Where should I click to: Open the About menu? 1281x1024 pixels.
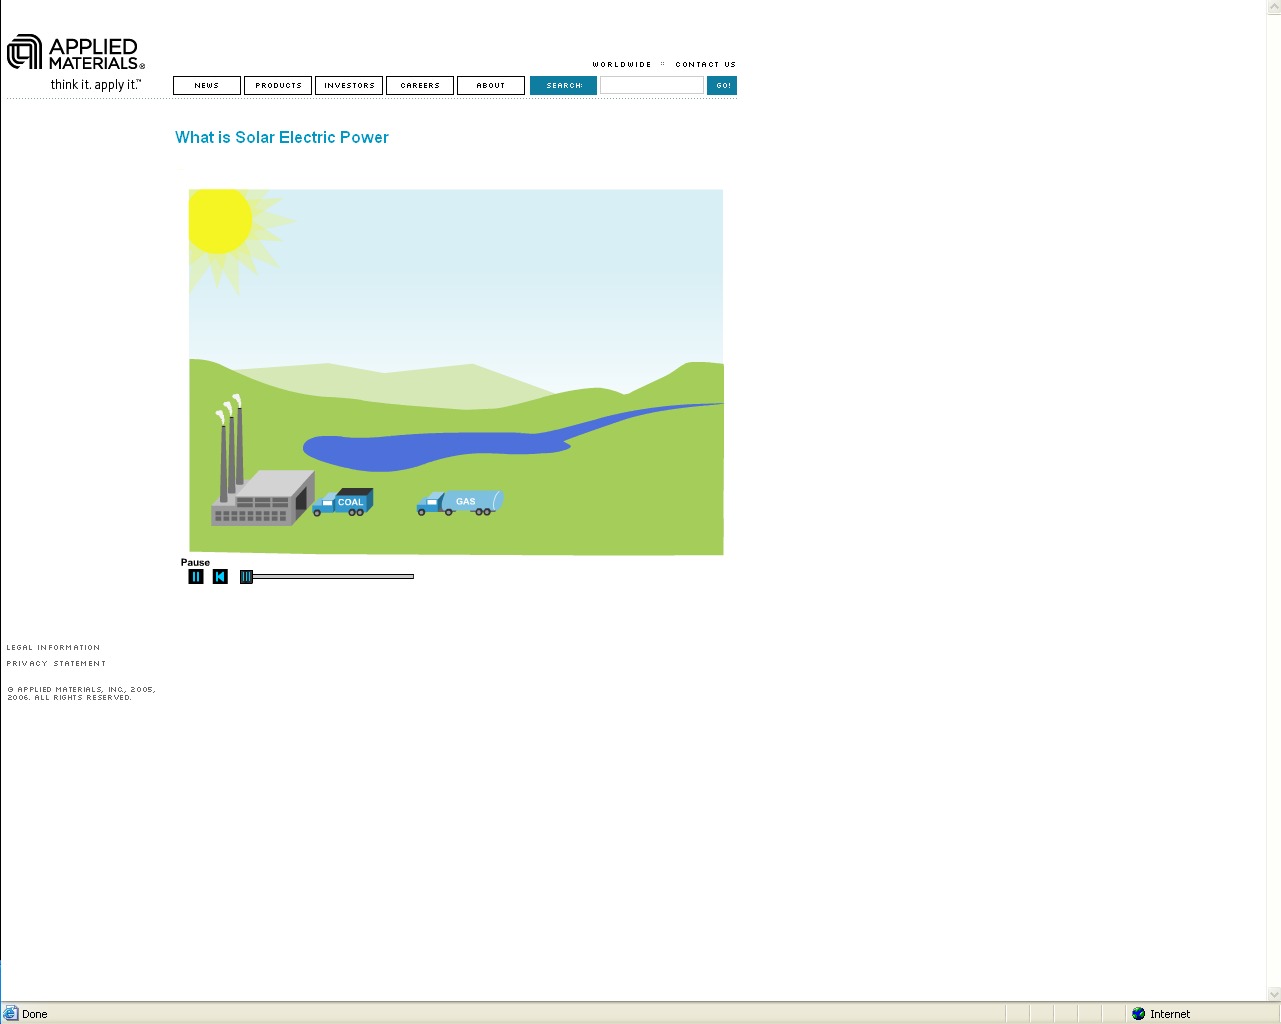(x=491, y=86)
